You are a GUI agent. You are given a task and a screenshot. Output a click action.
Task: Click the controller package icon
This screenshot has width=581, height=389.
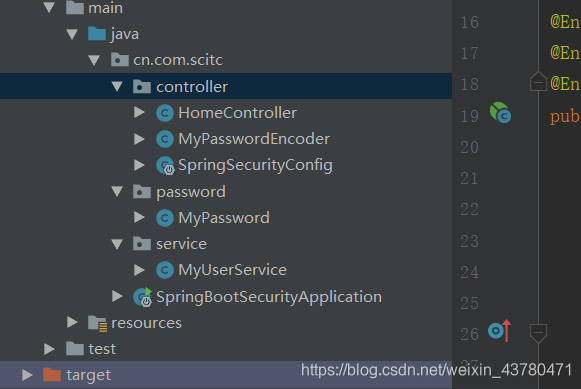pyautogui.click(x=142, y=86)
